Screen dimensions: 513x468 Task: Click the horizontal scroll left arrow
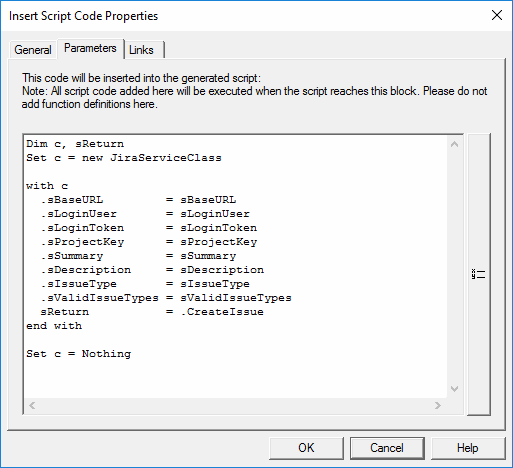32,405
